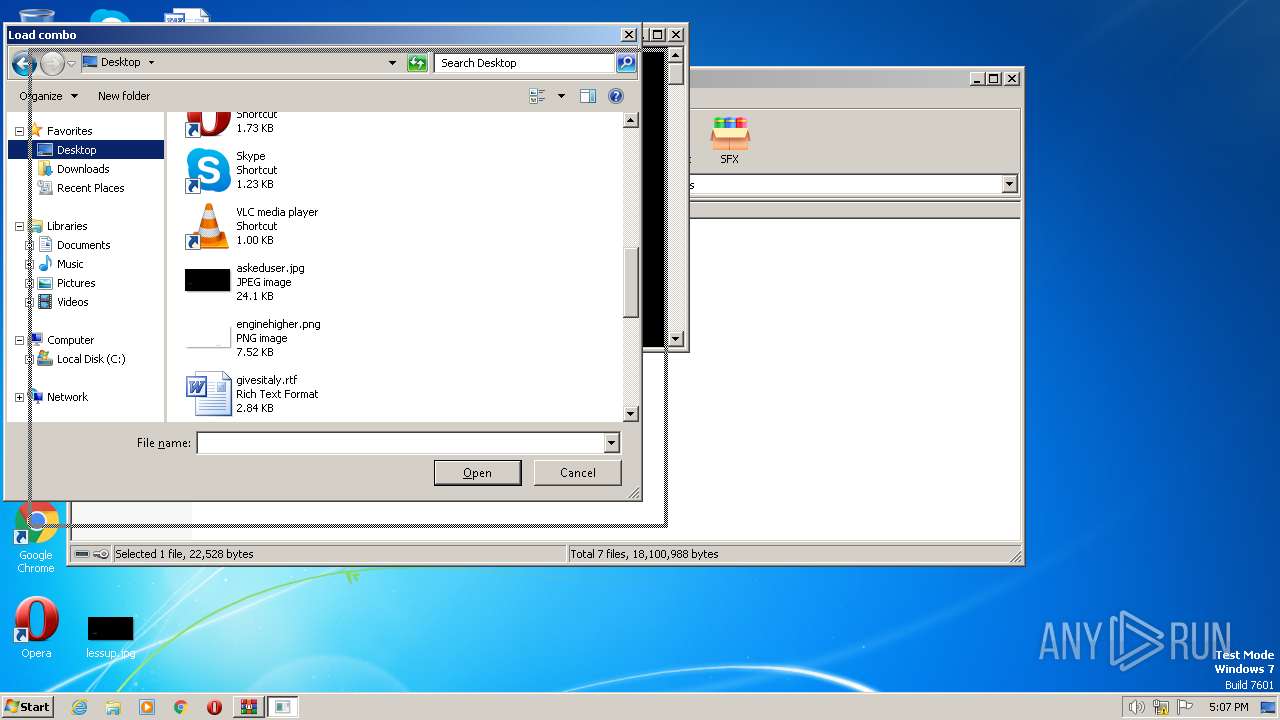
Task: Collapse the Favorites tree node
Action: click(x=19, y=131)
